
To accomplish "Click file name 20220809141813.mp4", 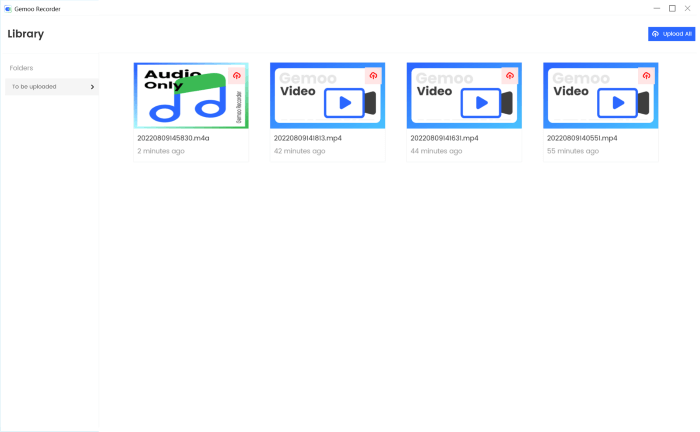I will pyautogui.click(x=308, y=138).
